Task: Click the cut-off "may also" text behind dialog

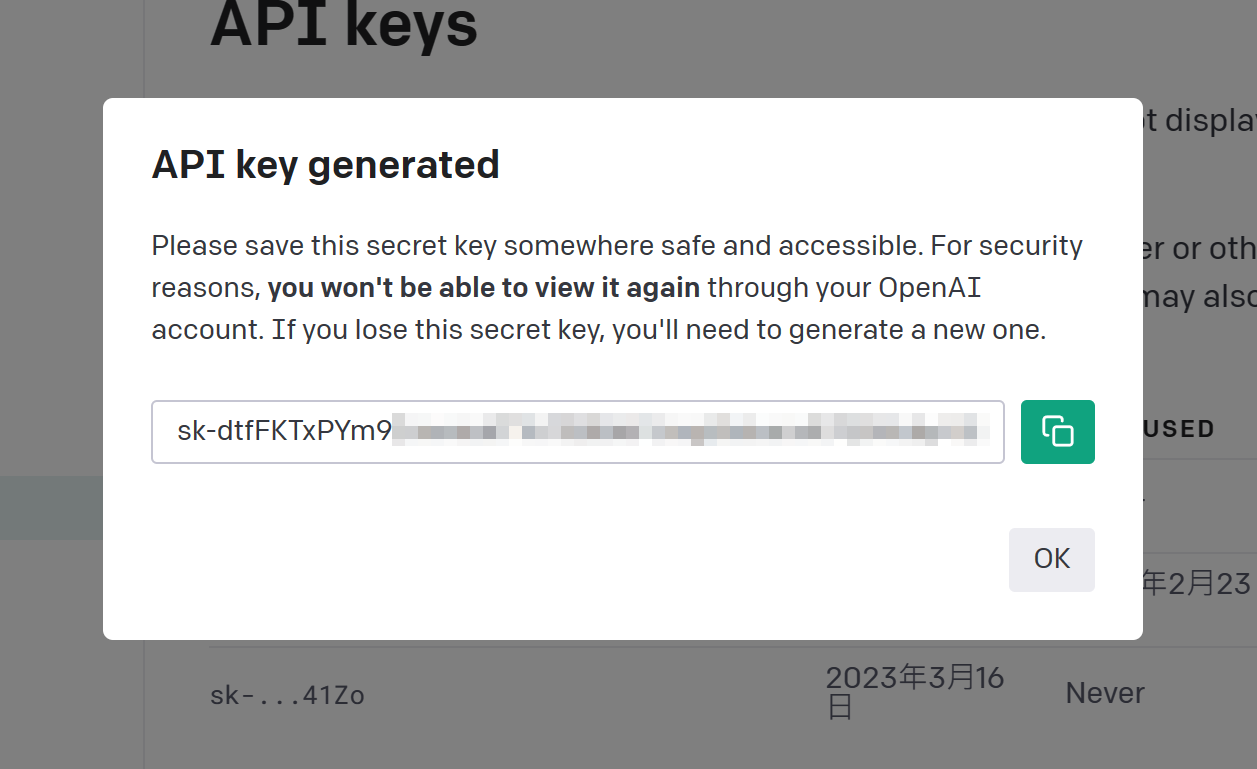Action: pos(1200,296)
